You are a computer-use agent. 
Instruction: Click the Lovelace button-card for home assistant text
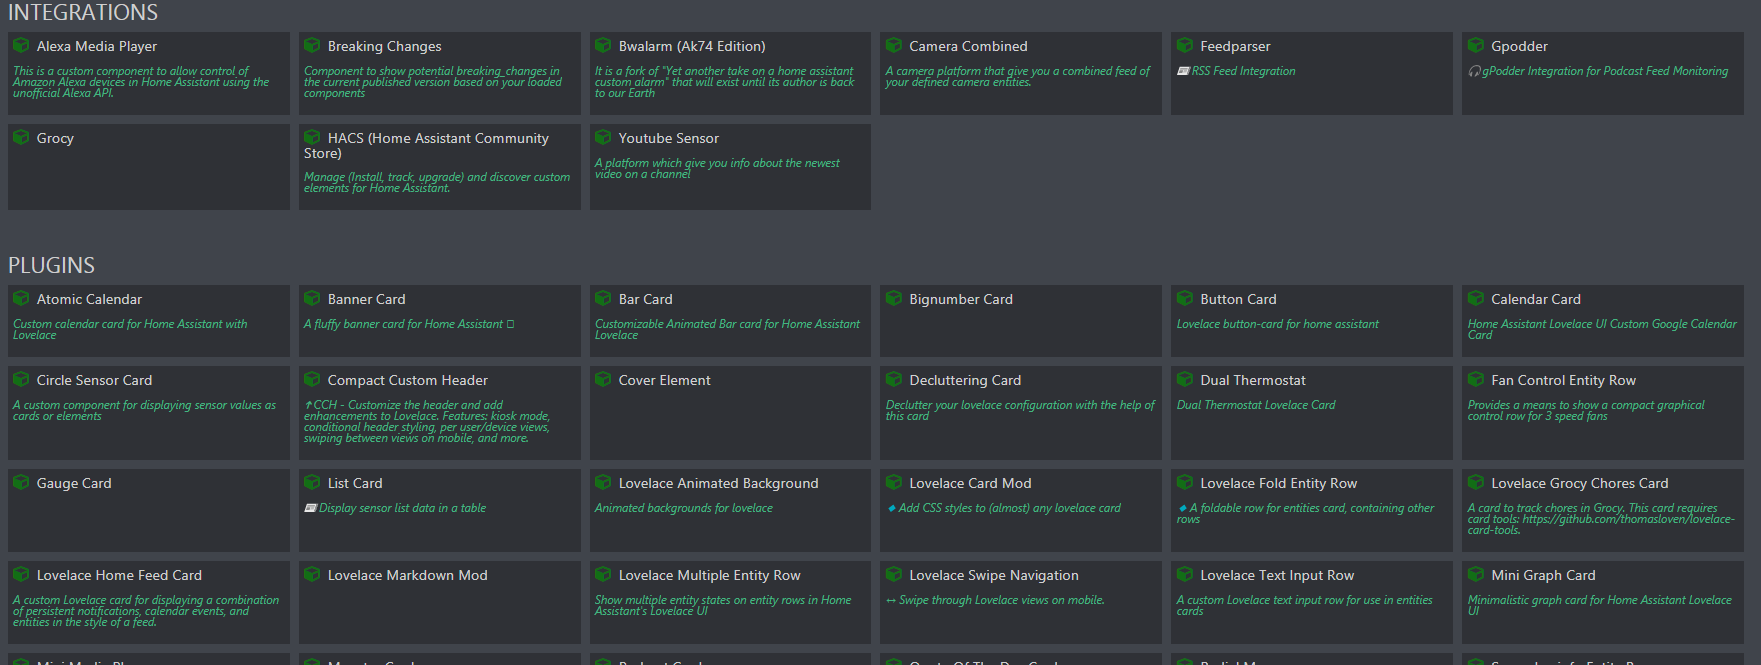point(1277,324)
